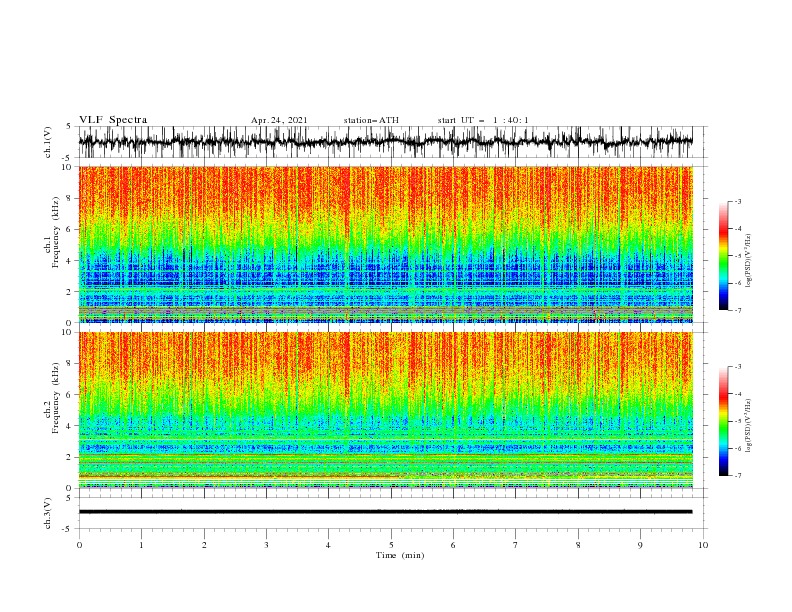
Task: Select the date text "Apr. 24, 2021"
Action: 279,120
